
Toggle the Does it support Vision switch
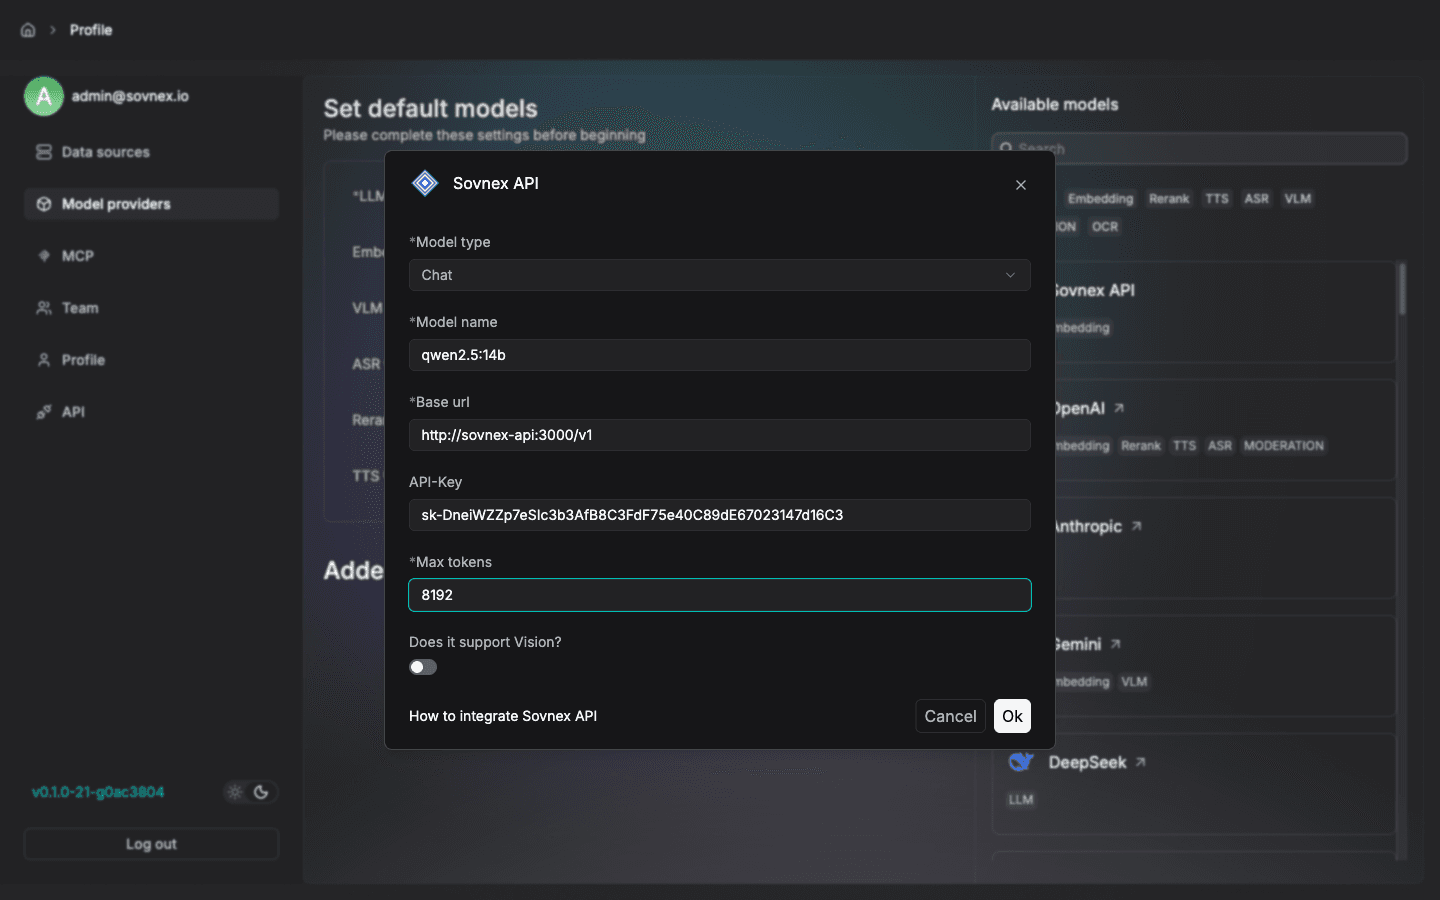(423, 667)
